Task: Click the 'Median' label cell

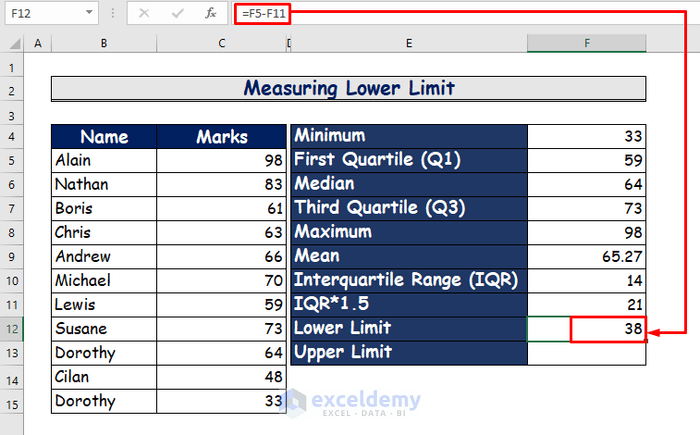Action: (409, 184)
